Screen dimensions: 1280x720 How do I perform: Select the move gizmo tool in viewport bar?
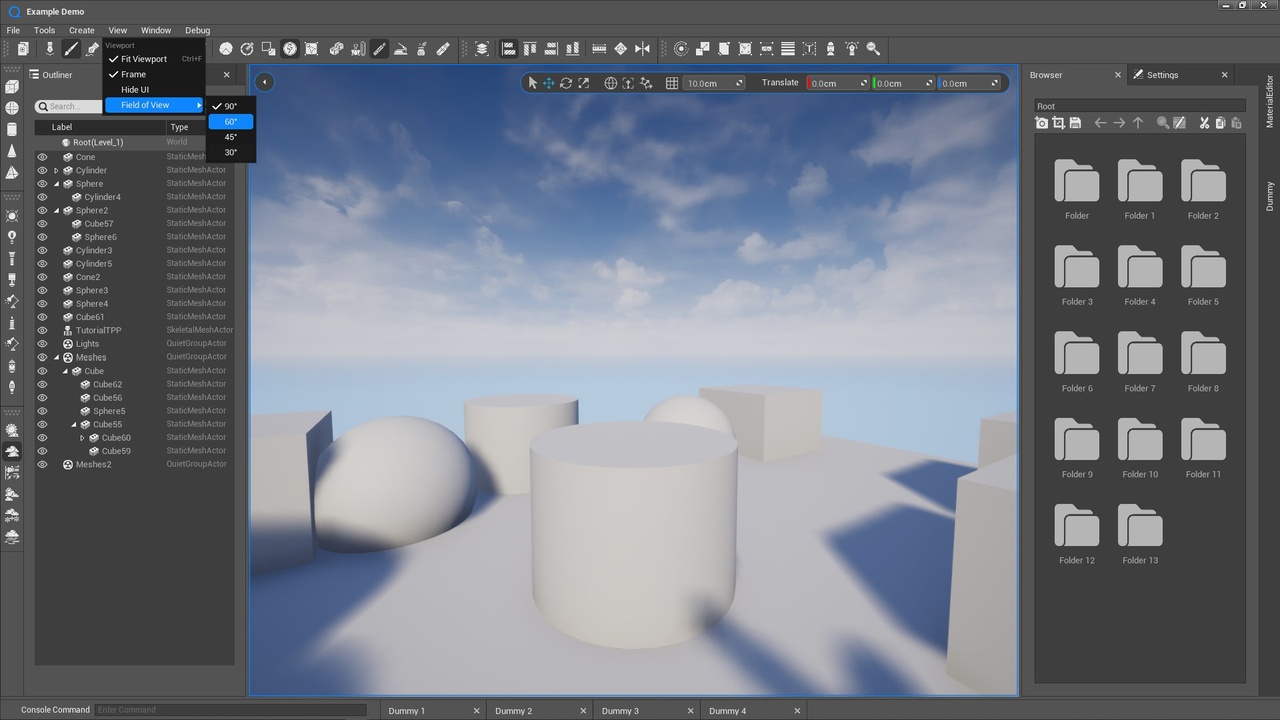click(x=549, y=83)
